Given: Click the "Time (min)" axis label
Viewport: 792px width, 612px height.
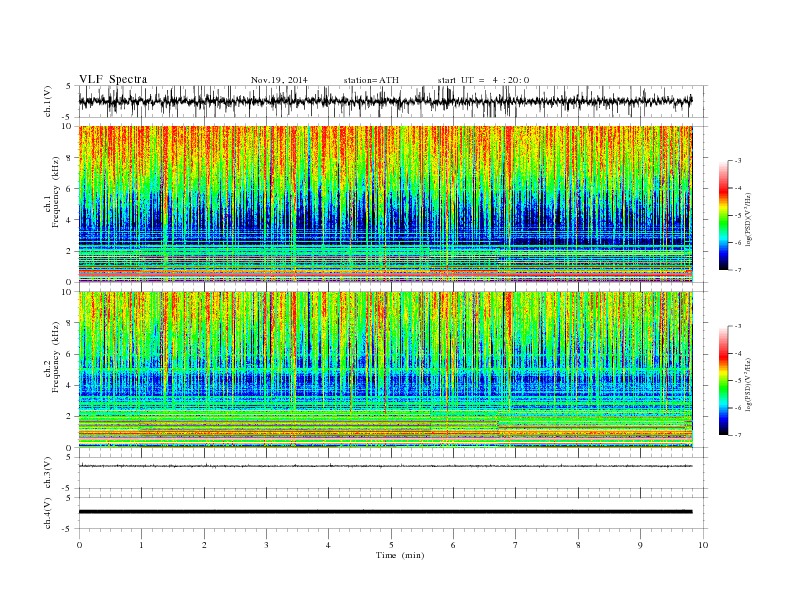Looking at the screenshot, I should (400, 555).
